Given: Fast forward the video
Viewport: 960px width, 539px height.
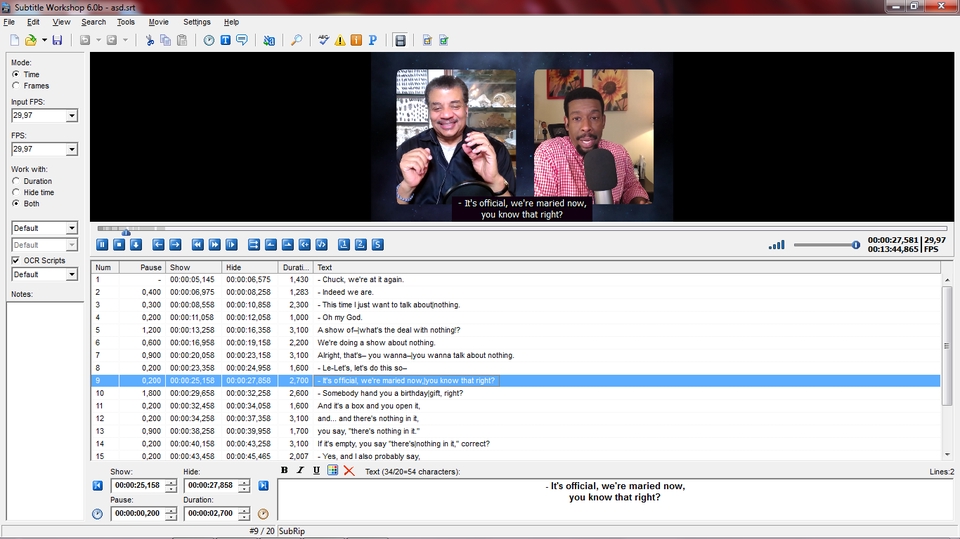Looking at the screenshot, I should coord(214,244).
